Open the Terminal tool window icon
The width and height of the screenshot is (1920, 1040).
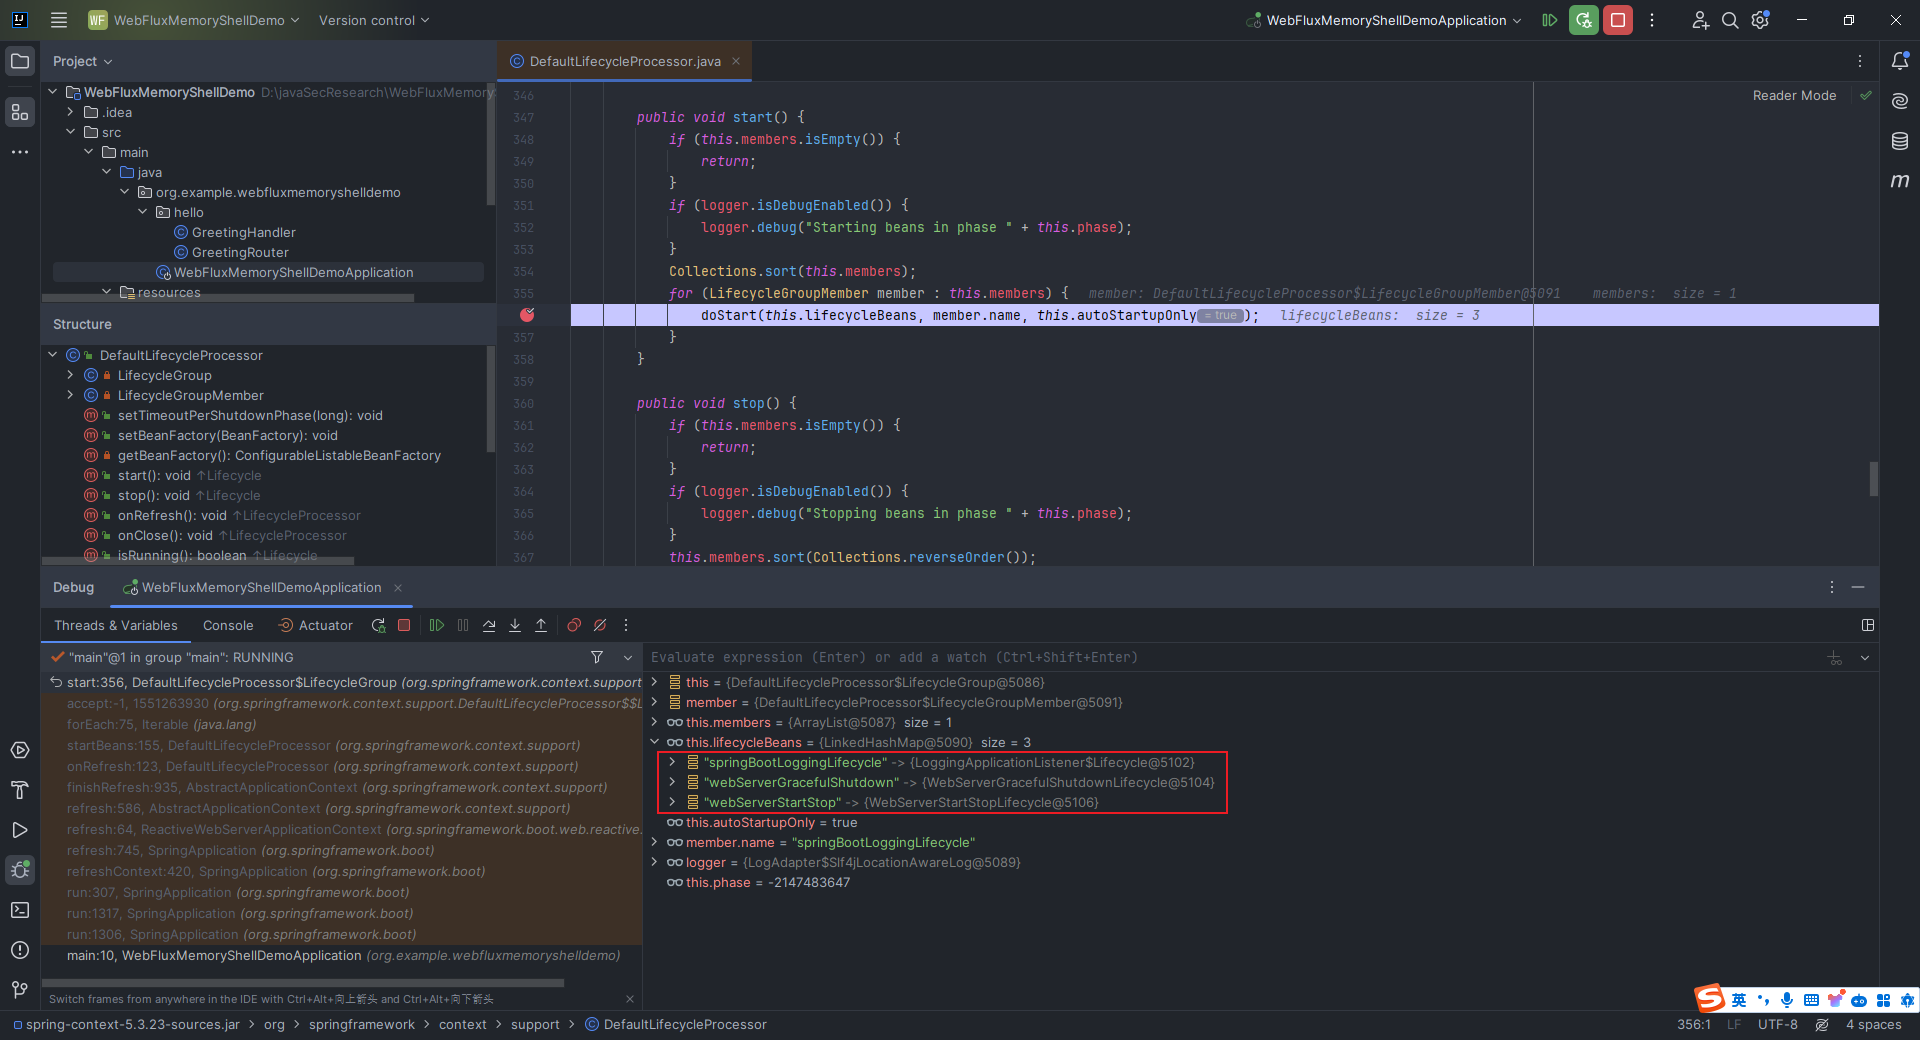[x=20, y=910]
